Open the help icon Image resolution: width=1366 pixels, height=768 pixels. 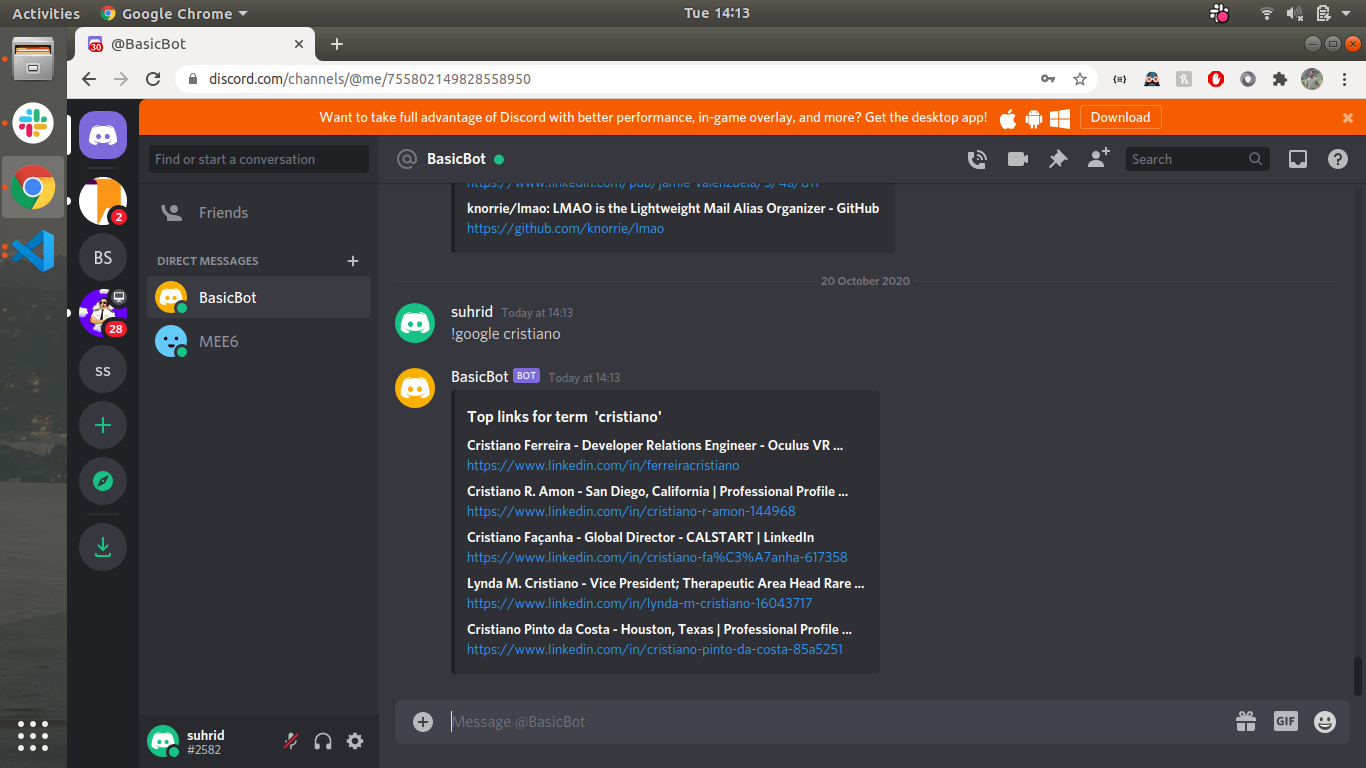1338,159
